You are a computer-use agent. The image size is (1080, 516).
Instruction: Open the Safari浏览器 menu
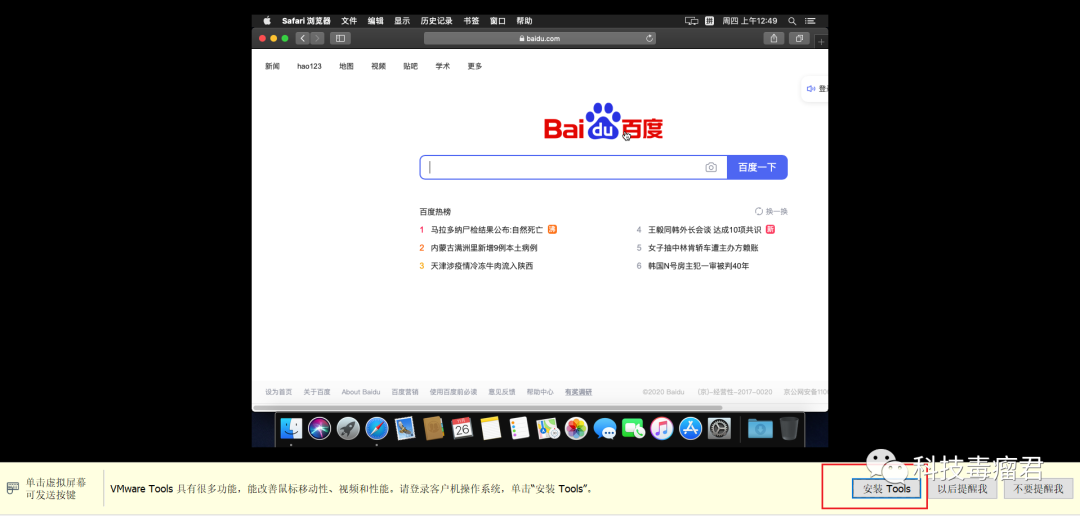(x=306, y=21)
